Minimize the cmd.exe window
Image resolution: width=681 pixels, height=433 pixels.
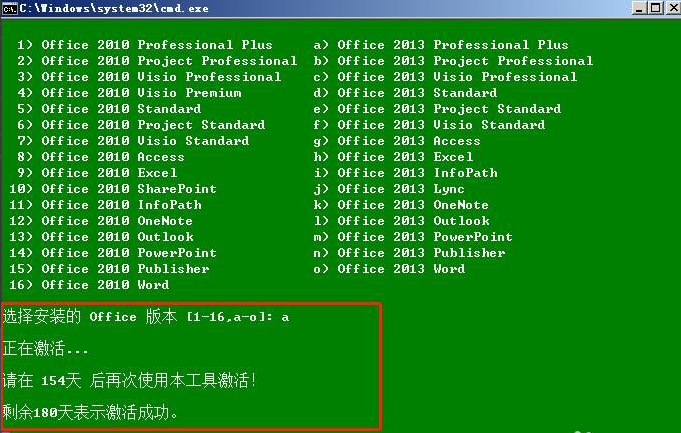[x=637, y=8]
